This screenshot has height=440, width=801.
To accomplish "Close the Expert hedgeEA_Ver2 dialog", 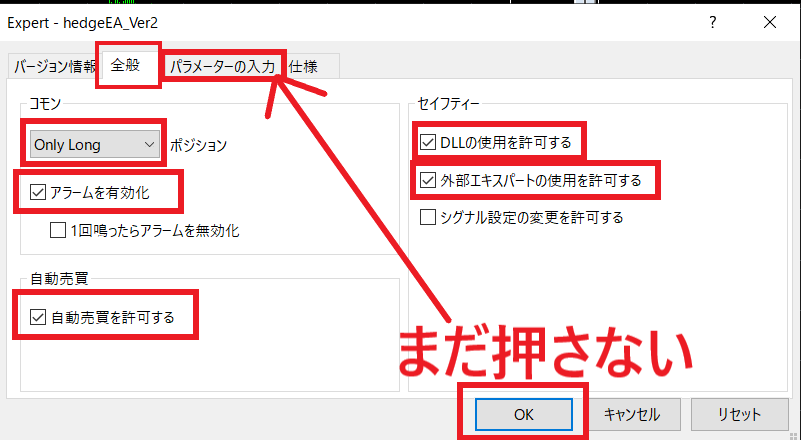I will (770, 22).
